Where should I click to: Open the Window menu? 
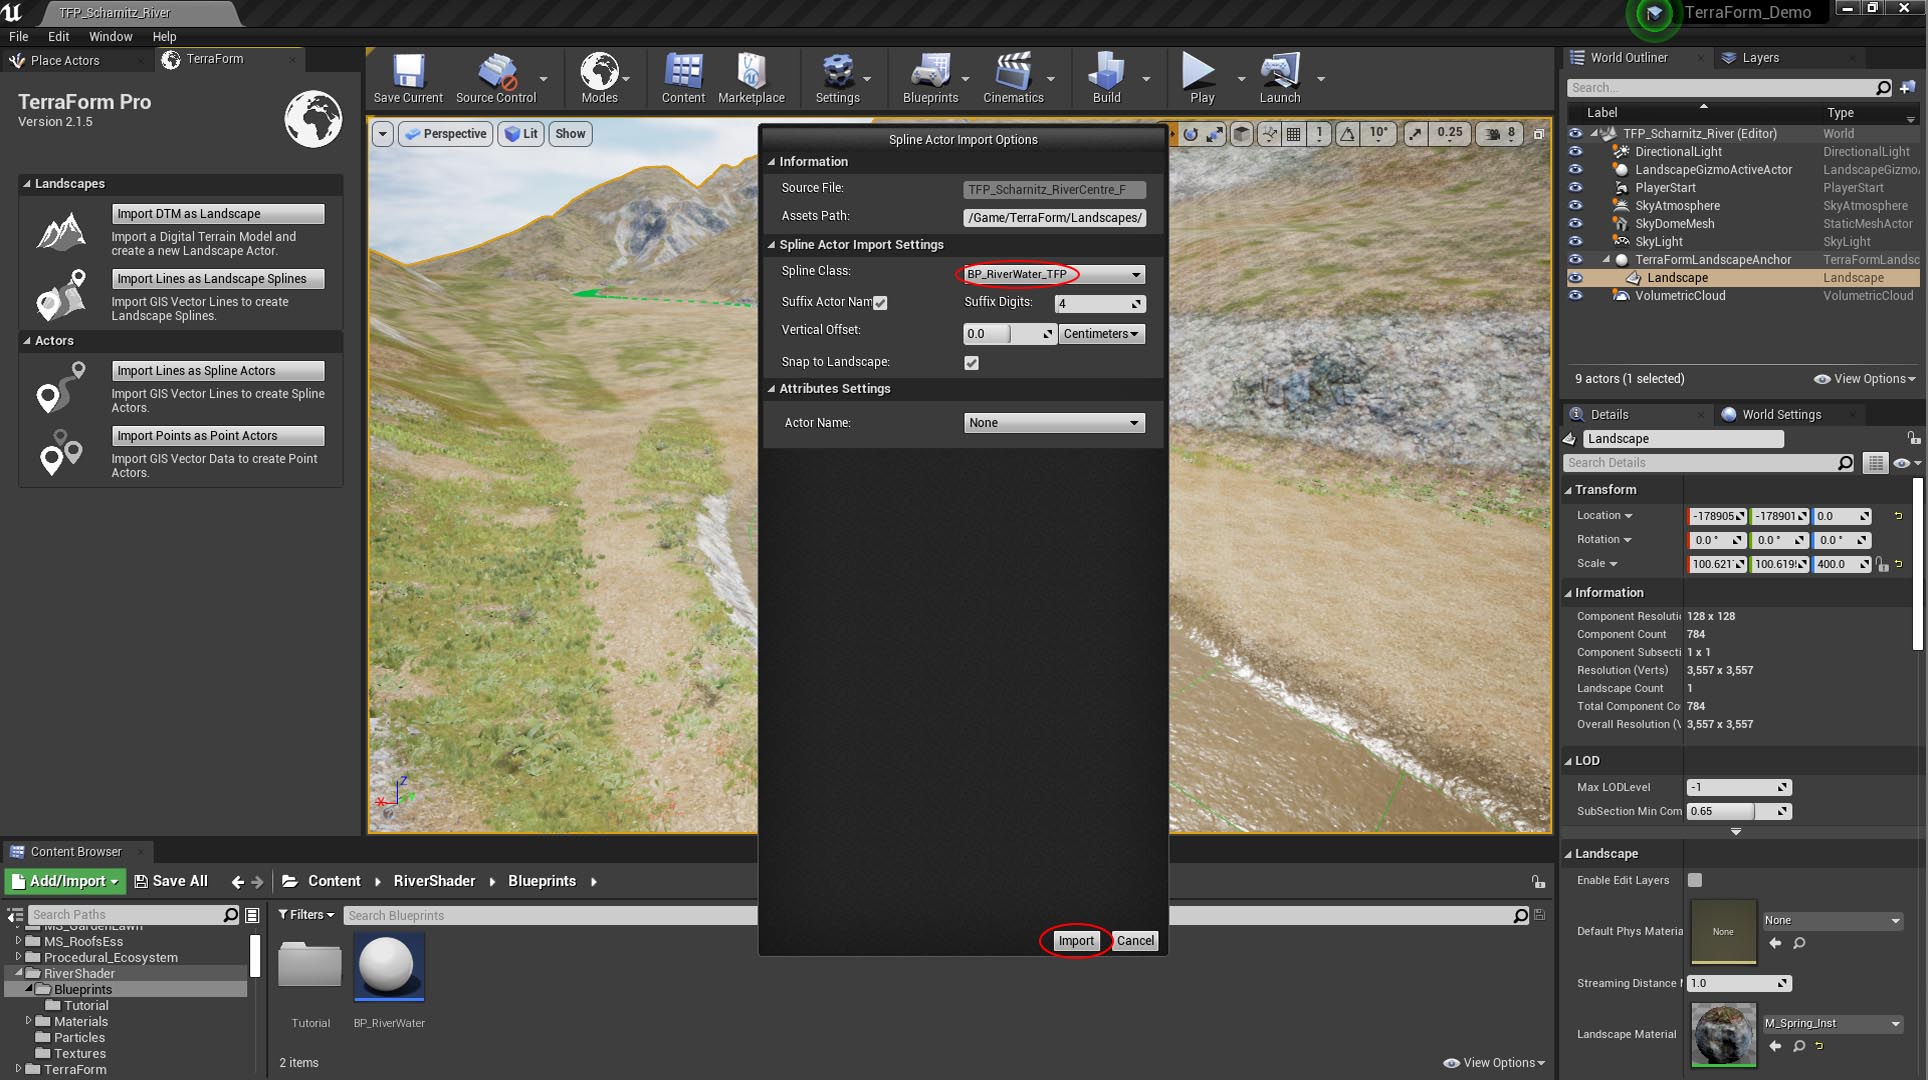[110, 36]
